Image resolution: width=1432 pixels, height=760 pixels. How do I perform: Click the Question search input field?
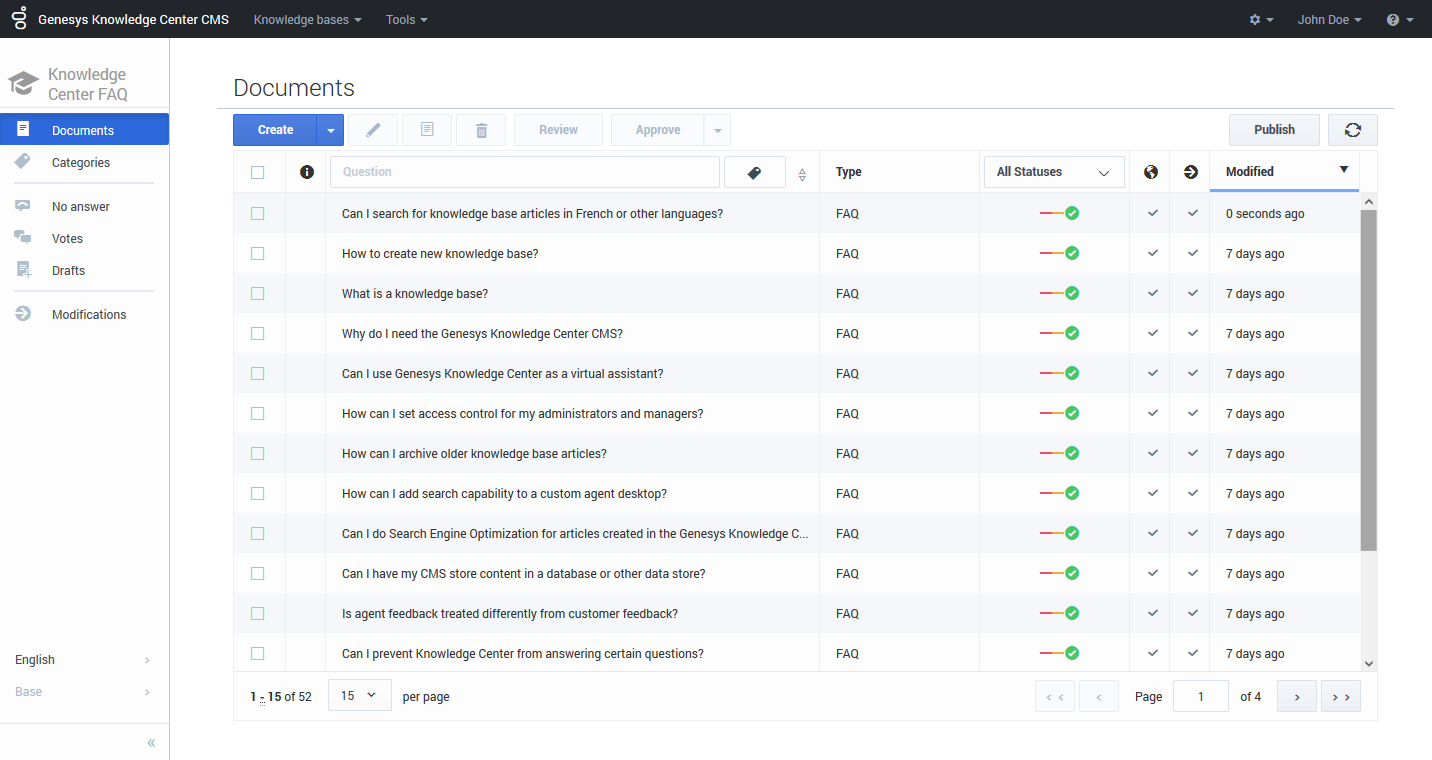pos(524,172)
